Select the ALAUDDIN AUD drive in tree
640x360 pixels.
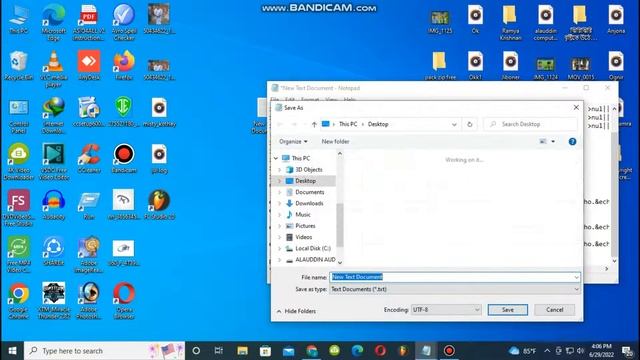315,260
